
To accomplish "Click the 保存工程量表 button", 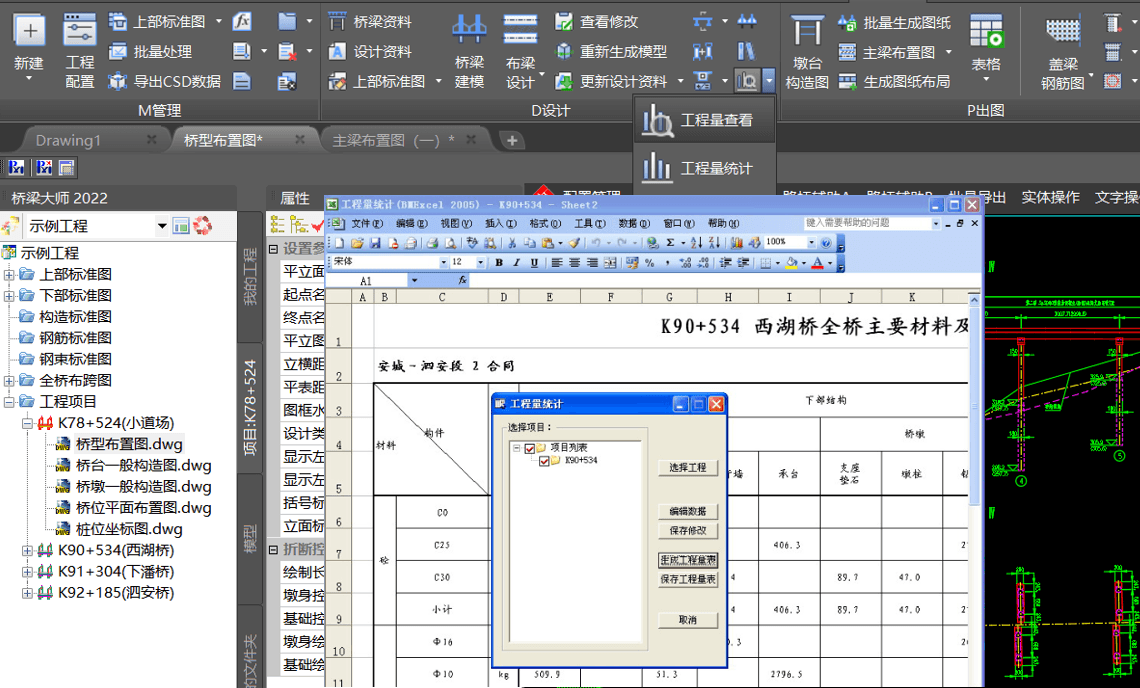I will (688, 579).
